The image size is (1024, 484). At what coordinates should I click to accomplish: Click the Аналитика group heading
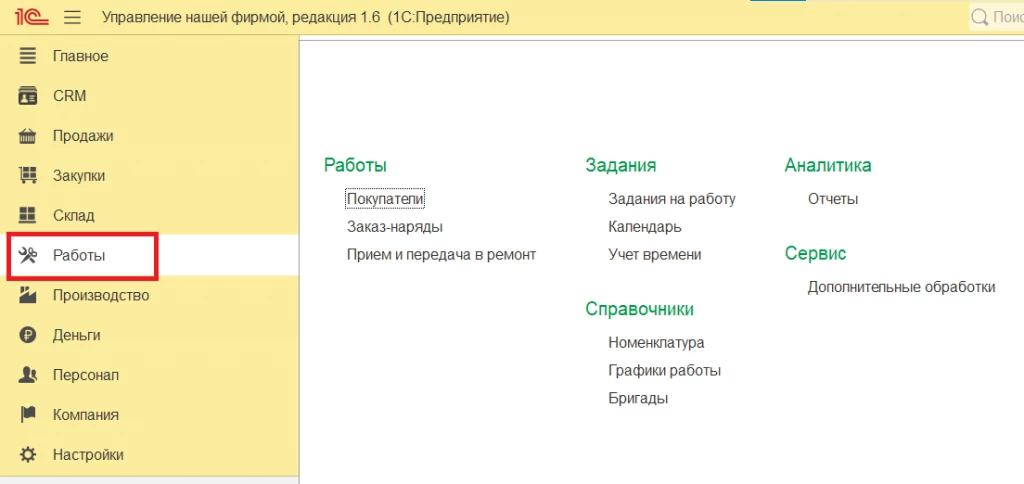pyautogui.click(x=828, y=165)
